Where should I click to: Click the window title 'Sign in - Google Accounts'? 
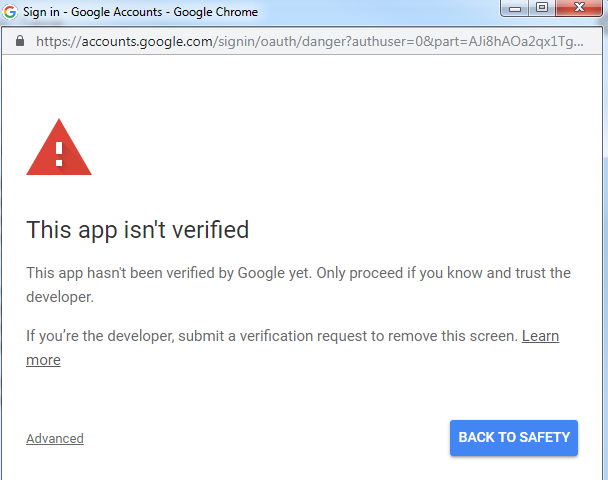pos(140,12)
